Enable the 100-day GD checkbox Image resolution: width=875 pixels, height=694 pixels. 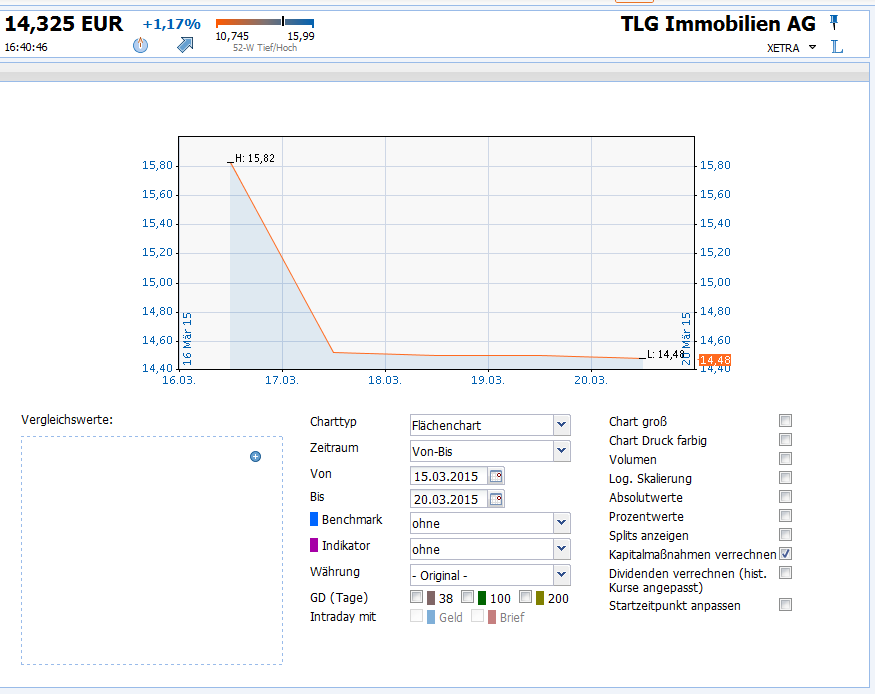click(466, 598)
